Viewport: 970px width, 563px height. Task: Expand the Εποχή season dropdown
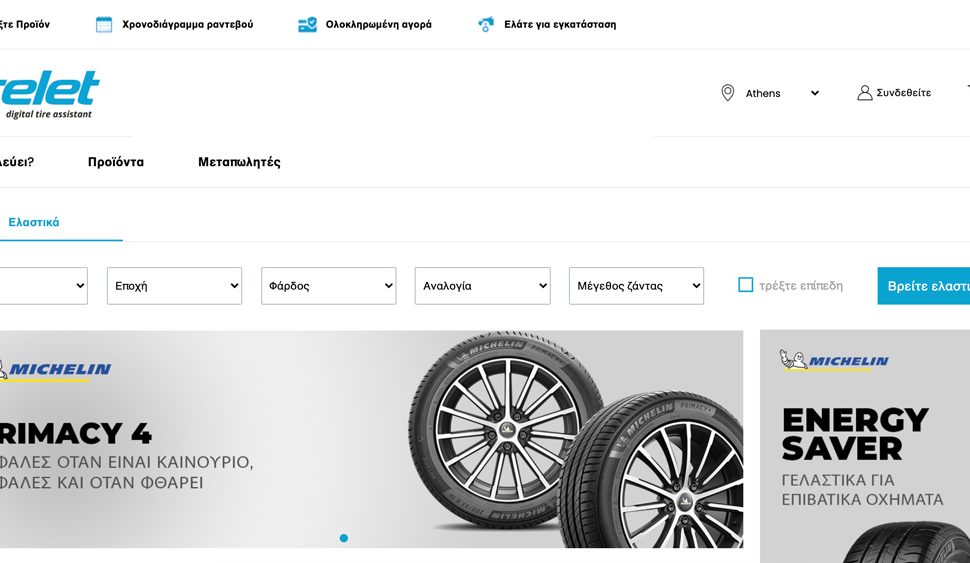tap(174, 286)
